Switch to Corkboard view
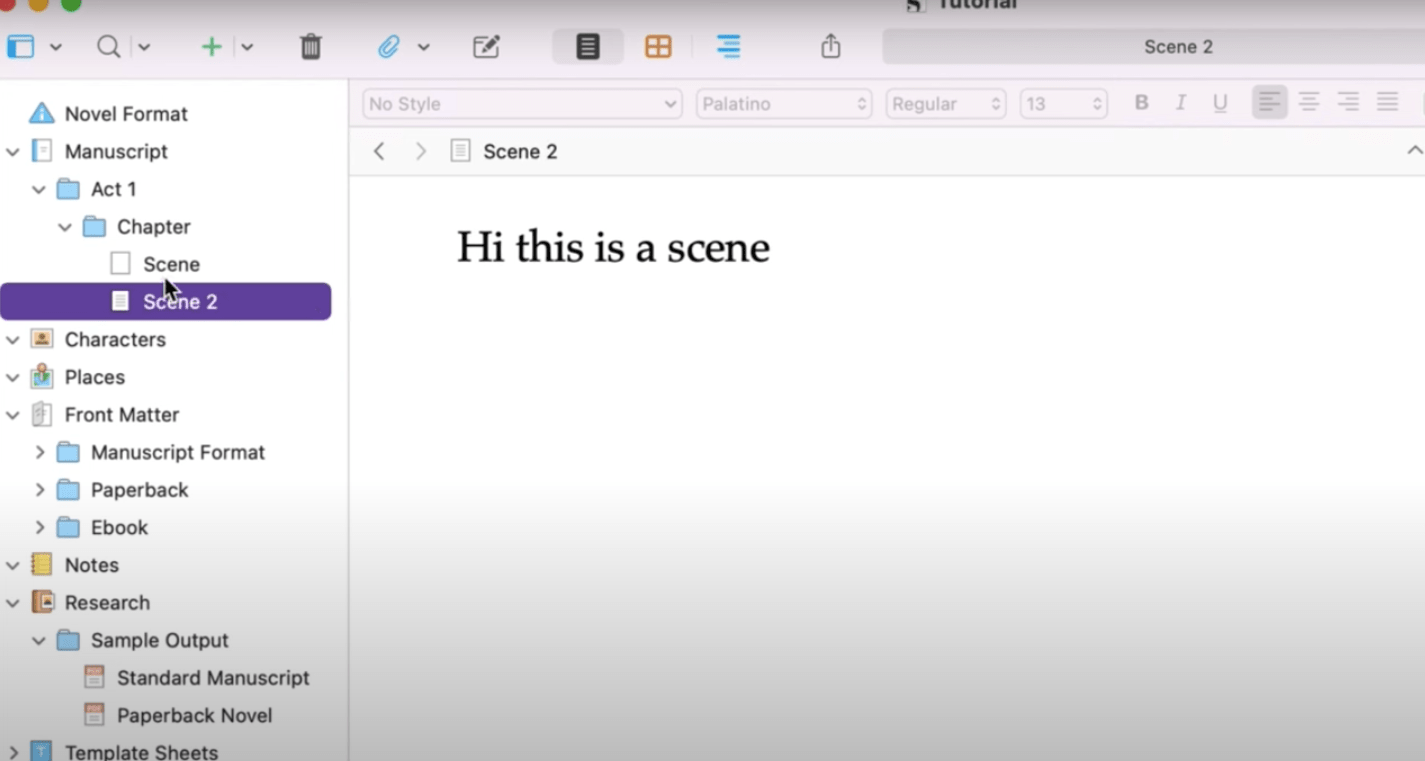The image size is (1425, 761). point(657,46)
